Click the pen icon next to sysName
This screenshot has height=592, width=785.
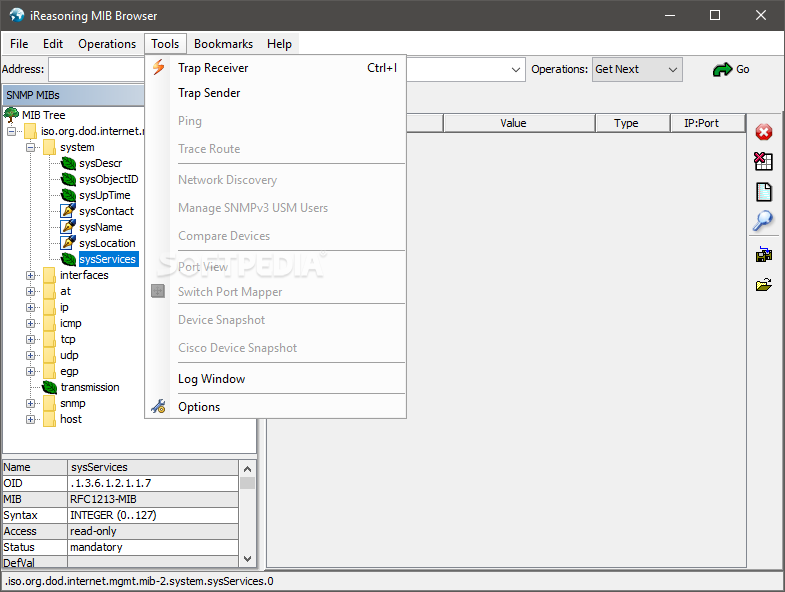(x=68, y=227)
